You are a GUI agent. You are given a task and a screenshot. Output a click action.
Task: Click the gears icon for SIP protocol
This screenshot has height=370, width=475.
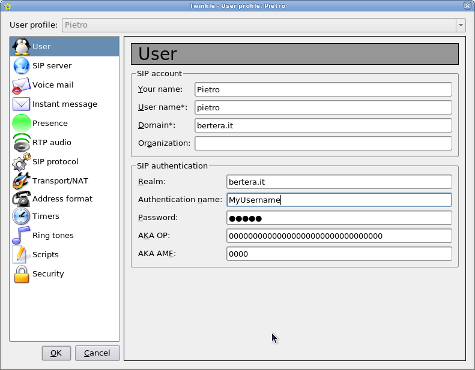point(22,162)
